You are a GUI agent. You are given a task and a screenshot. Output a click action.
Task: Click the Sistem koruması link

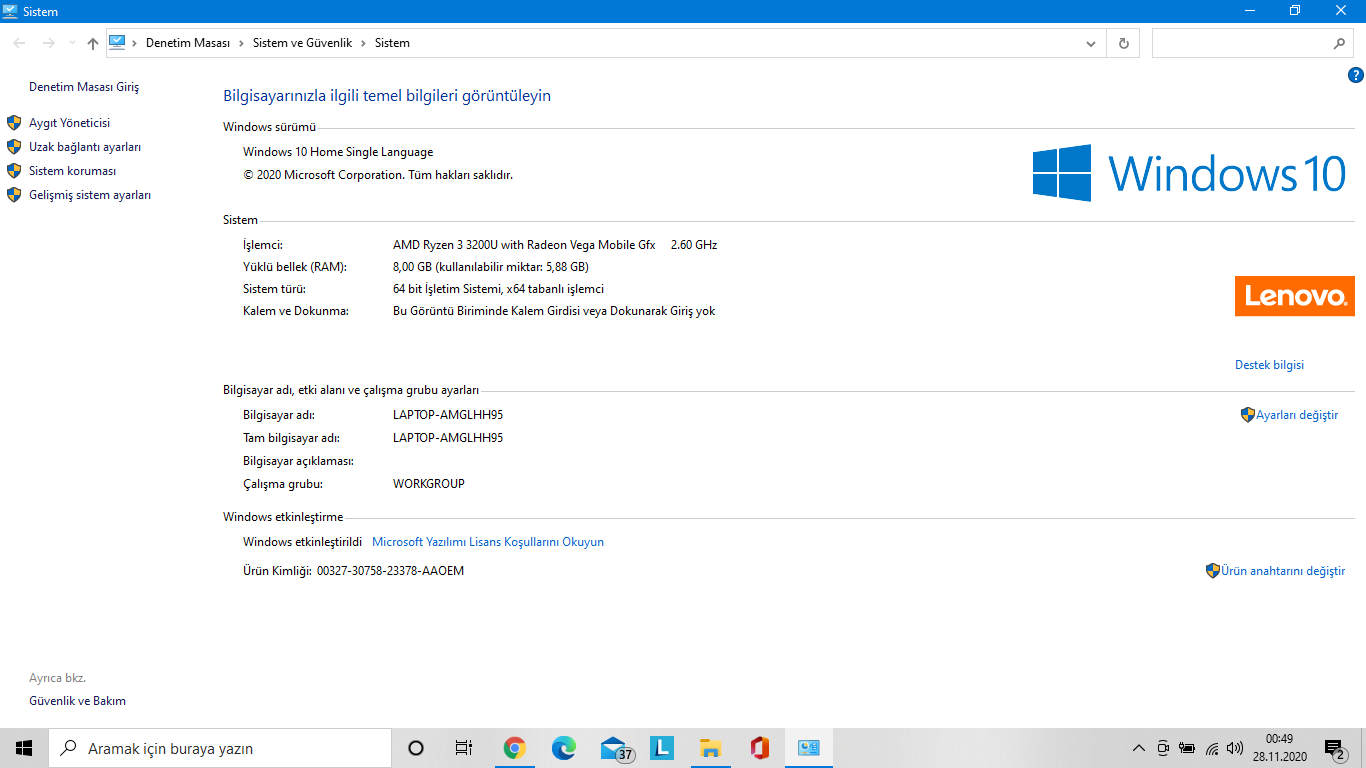pos(72,171)
